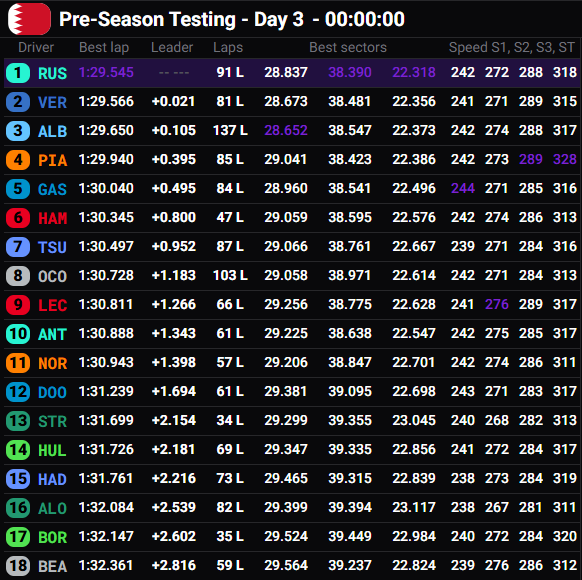Click speed trap value 320
582x580 pixels.
coord(565,536)
